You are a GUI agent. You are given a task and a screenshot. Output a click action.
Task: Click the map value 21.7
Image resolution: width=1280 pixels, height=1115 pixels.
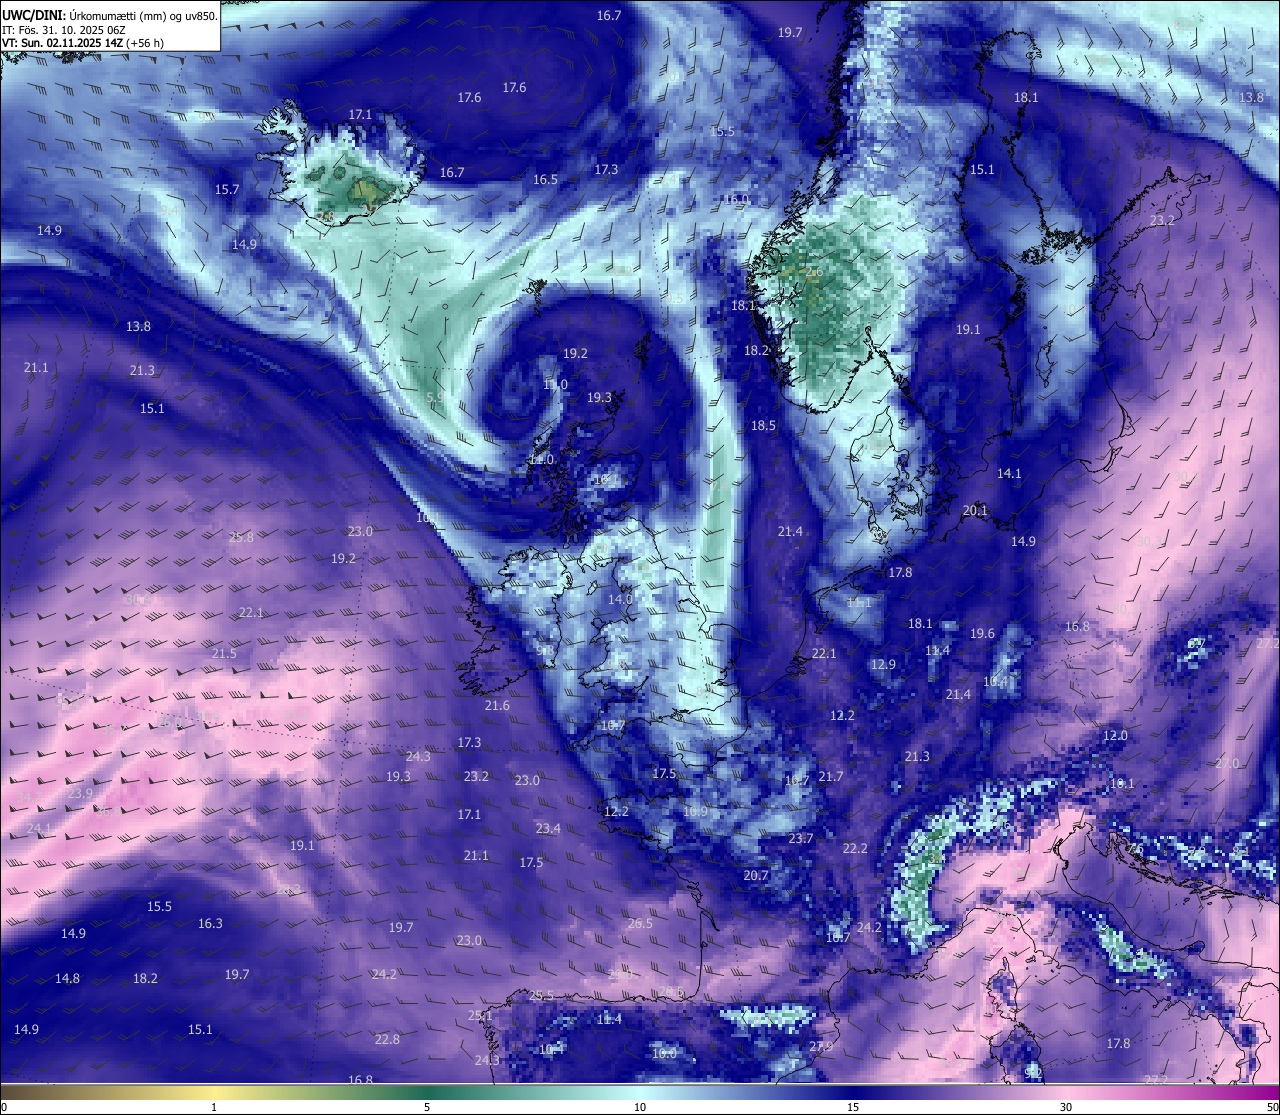click(831, 777)
